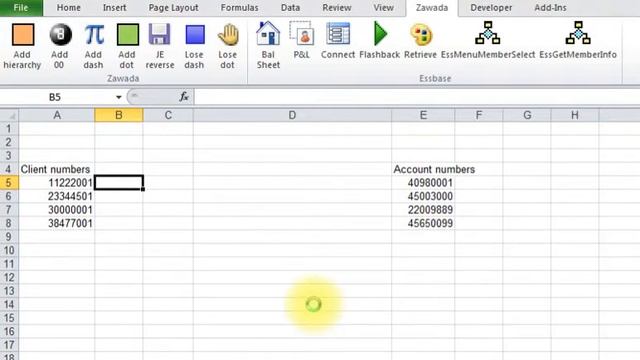Open the Formulas tab
Viewport: 640px width, 360px height.
(x=240, y=8)
